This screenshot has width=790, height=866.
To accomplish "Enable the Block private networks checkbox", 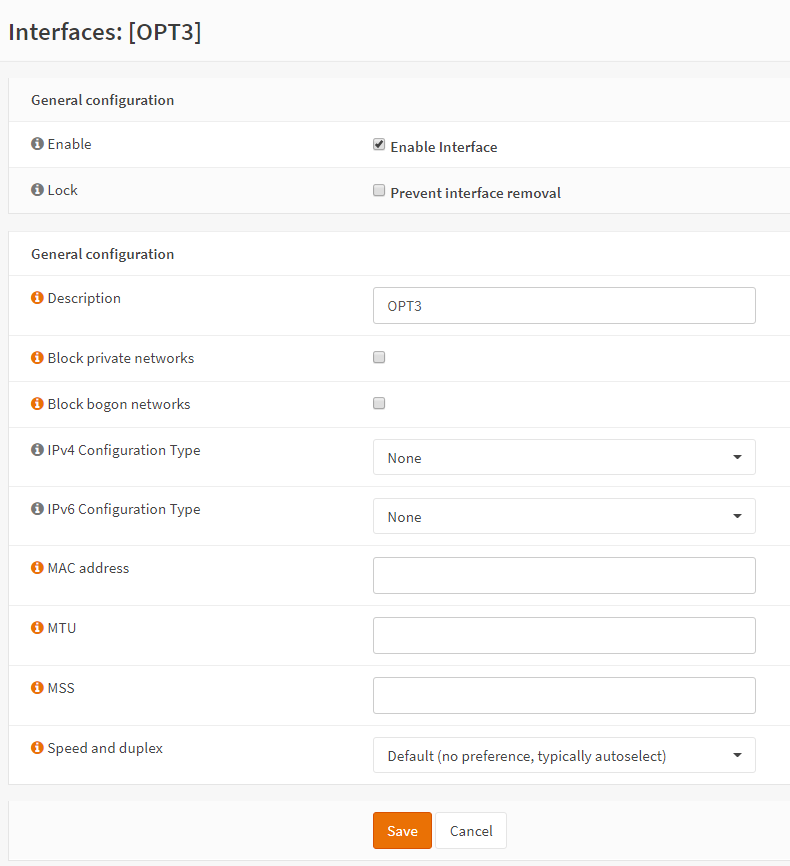I will pos(379,357).
